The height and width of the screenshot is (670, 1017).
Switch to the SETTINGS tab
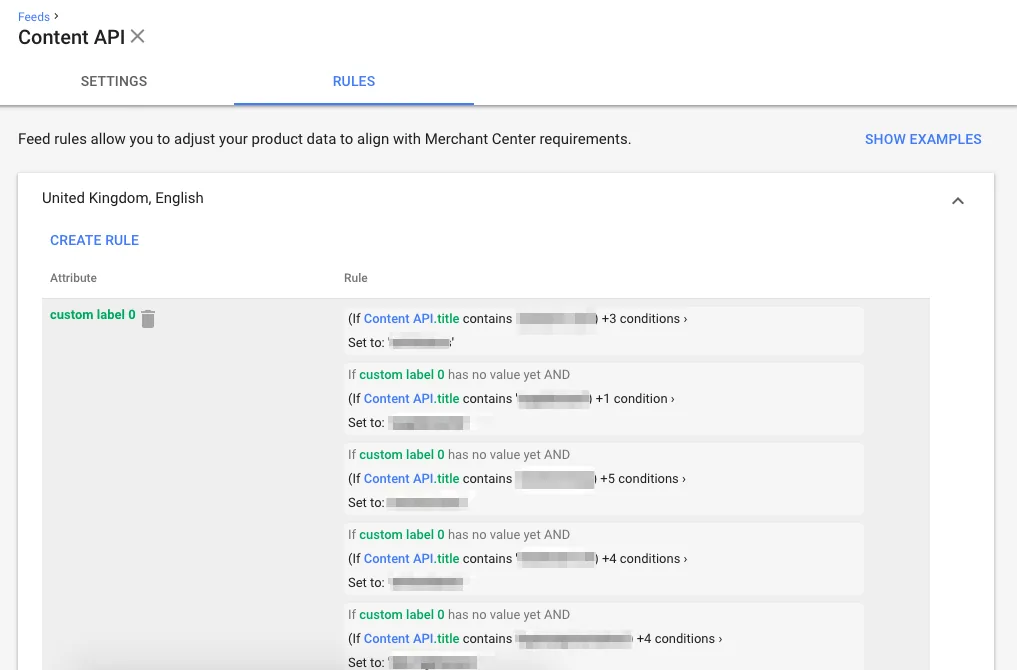click(x=113, y=81)
